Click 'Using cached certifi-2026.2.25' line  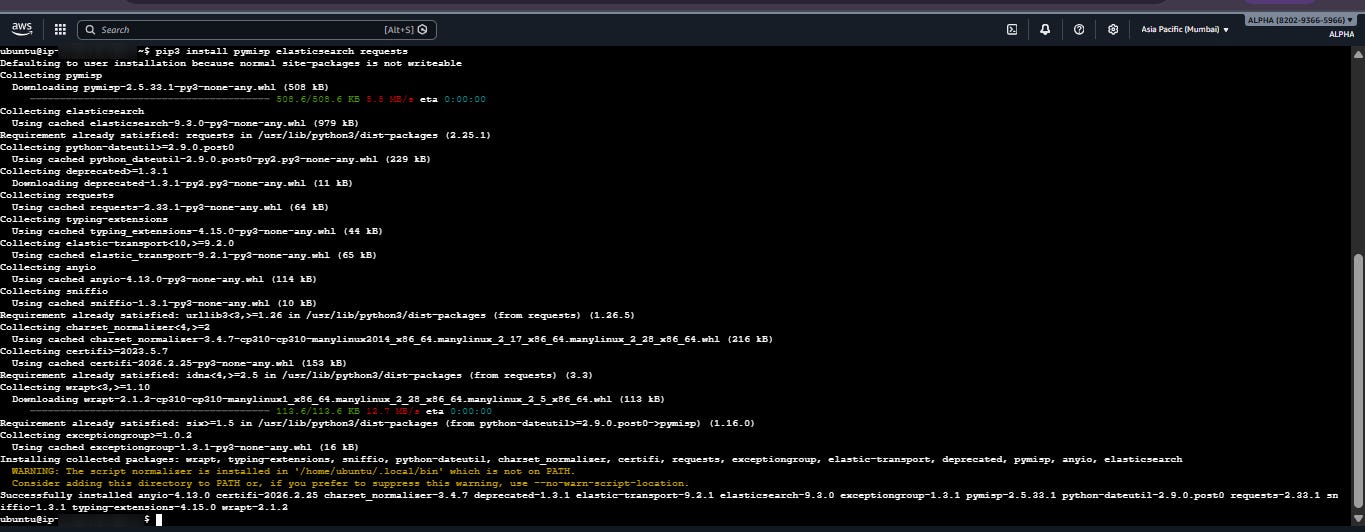coord(179,363)
